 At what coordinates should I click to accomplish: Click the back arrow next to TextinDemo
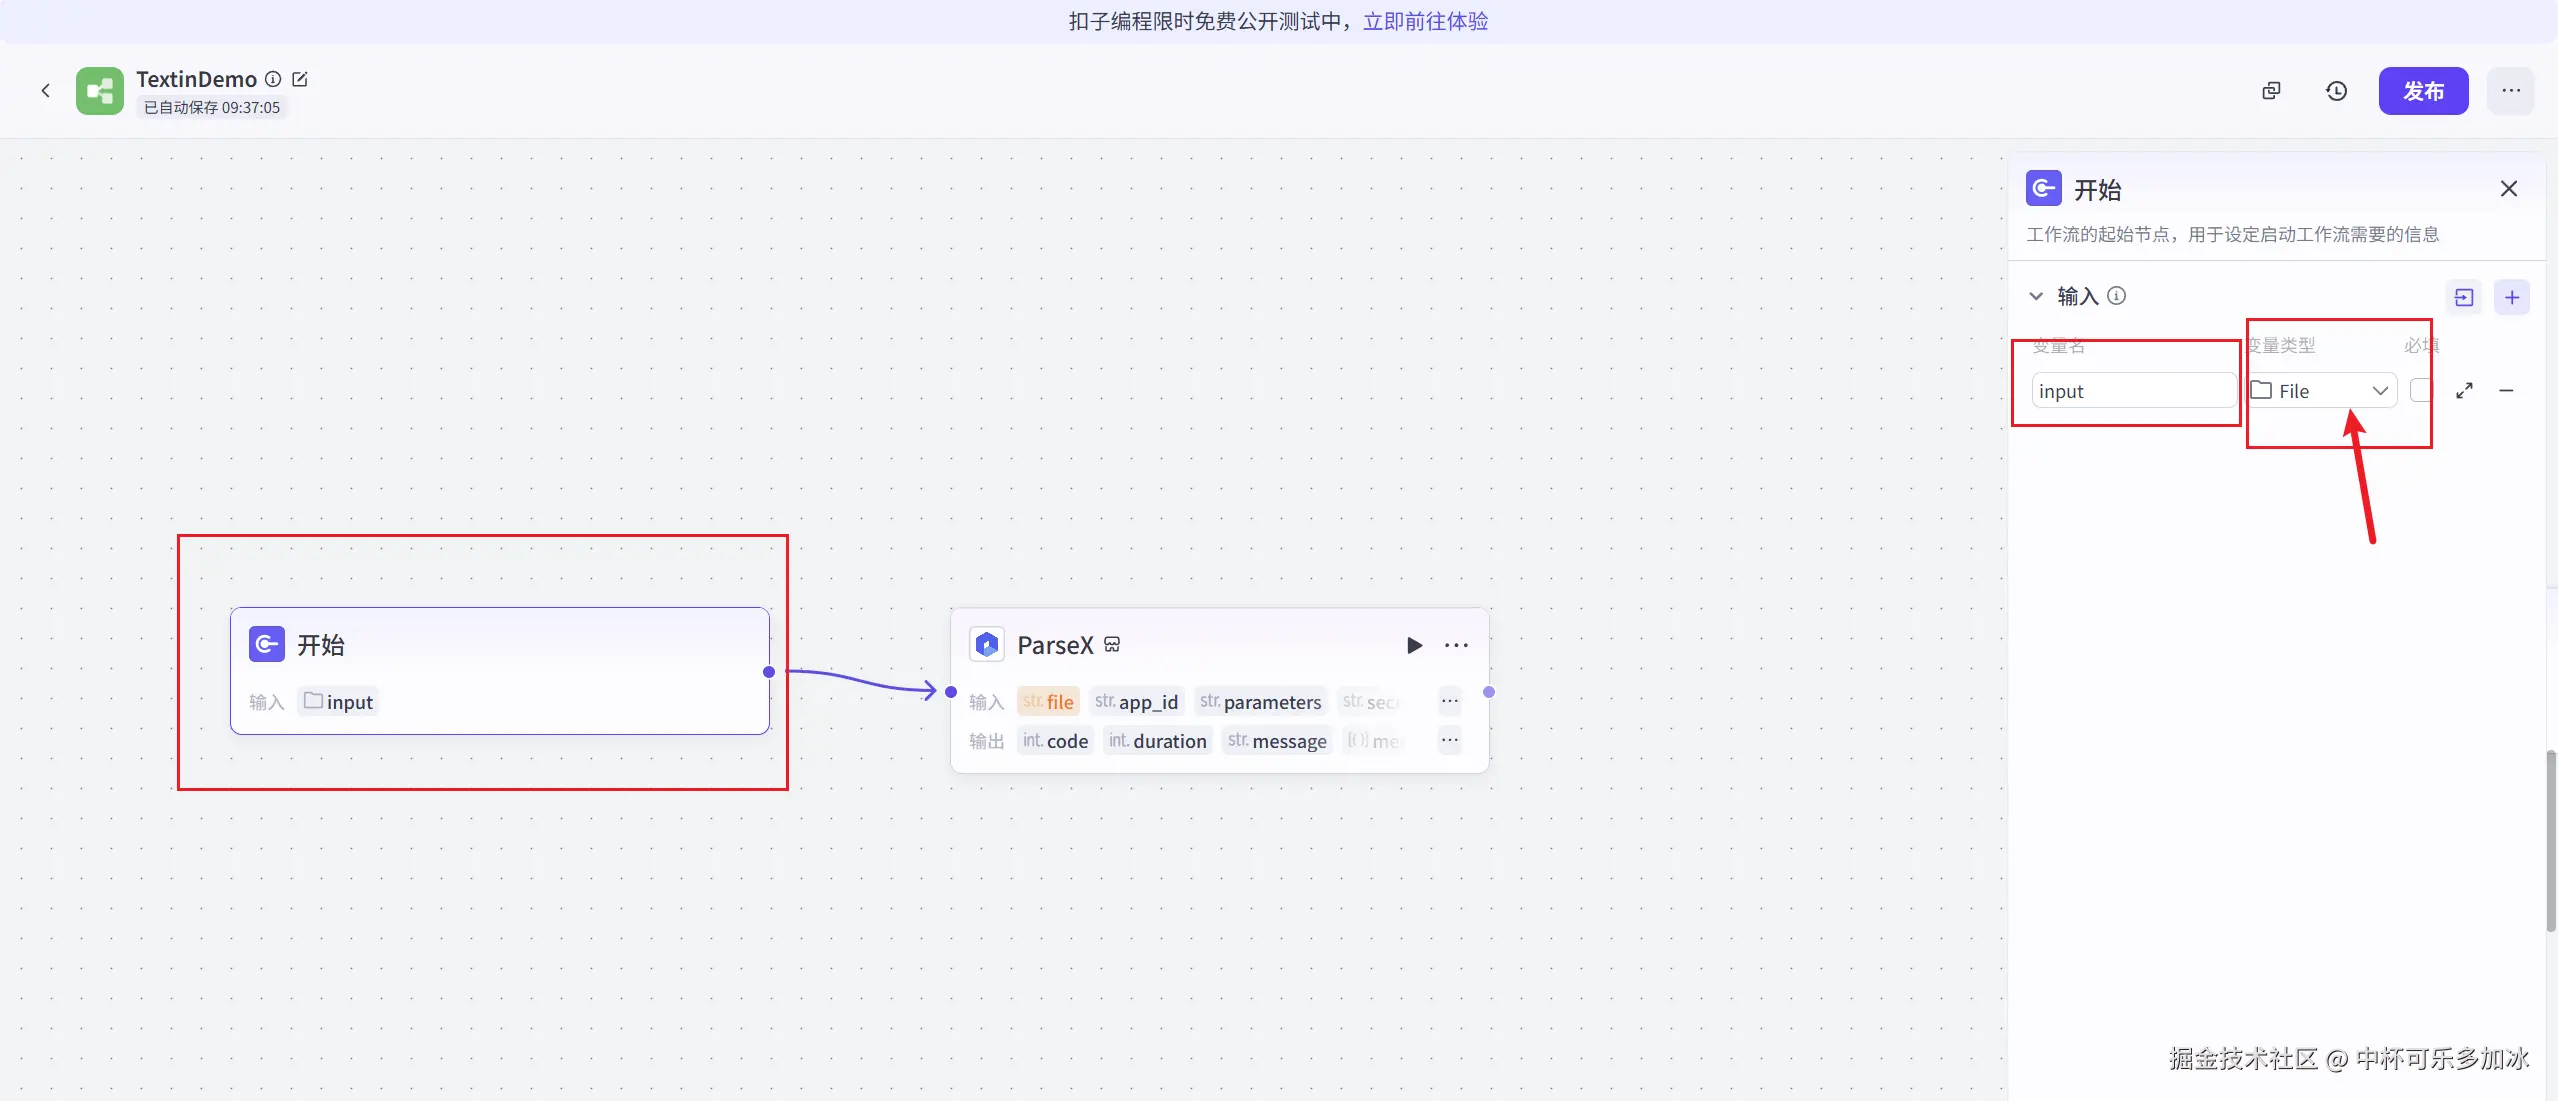point(45,91)
